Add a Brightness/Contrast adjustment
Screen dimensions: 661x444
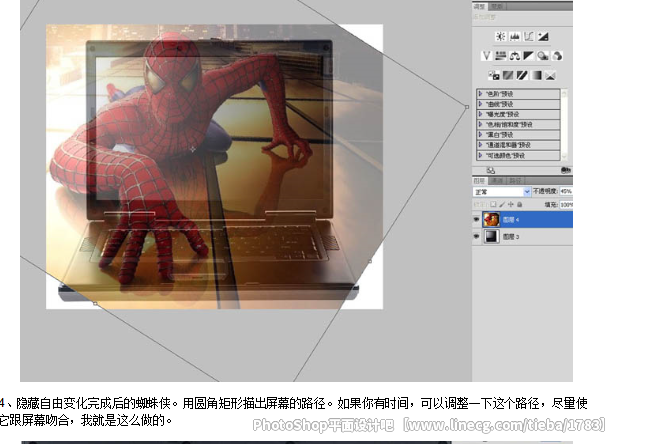point(500,37)
